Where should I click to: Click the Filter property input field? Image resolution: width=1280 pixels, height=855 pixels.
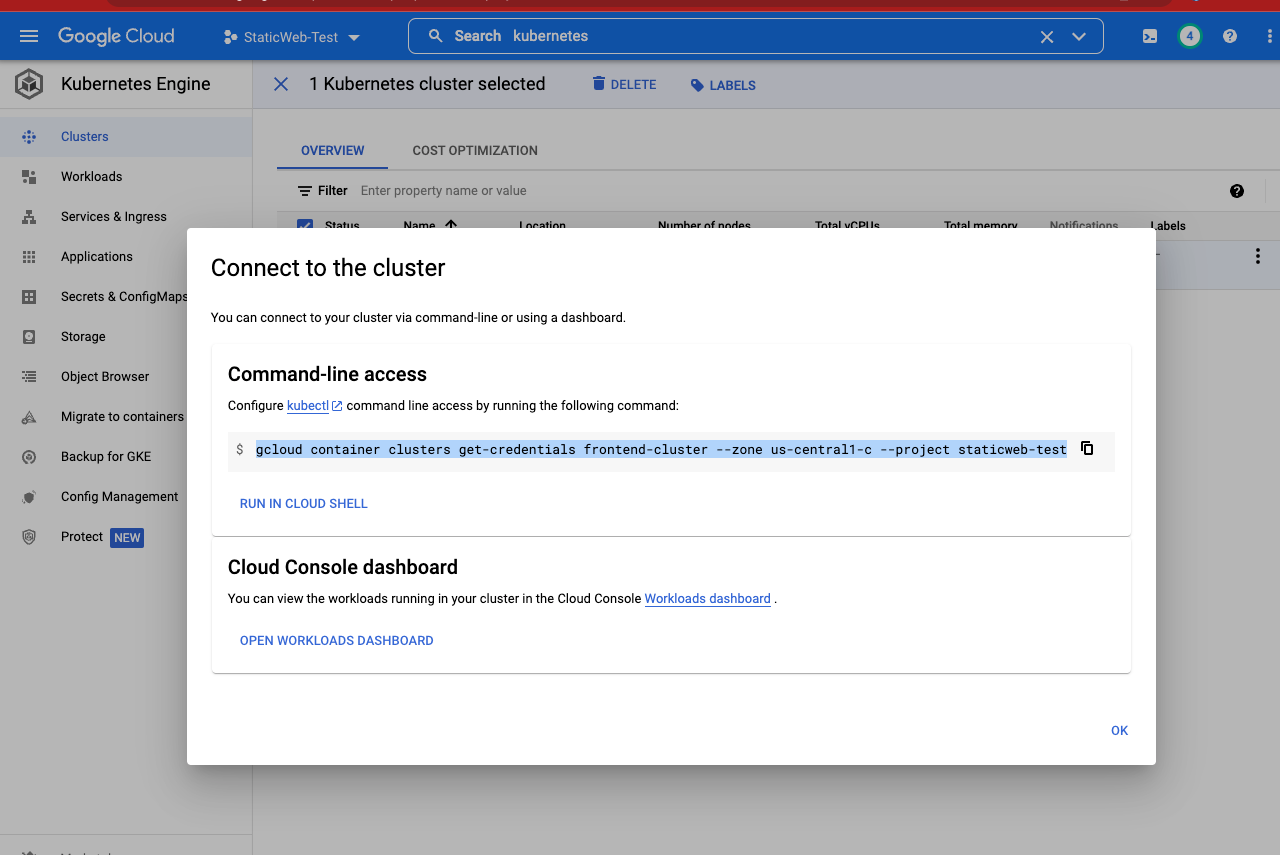[x=443, y=190]
